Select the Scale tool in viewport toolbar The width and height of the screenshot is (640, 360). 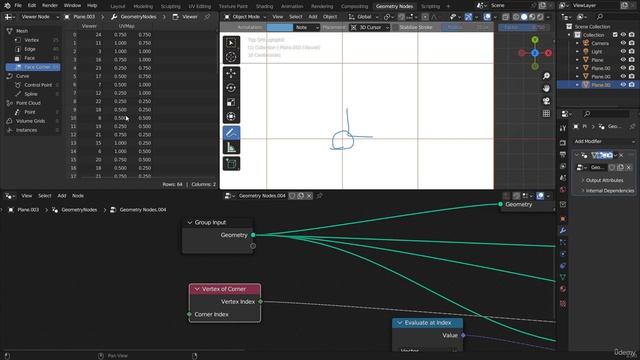(x=231, y=102)
